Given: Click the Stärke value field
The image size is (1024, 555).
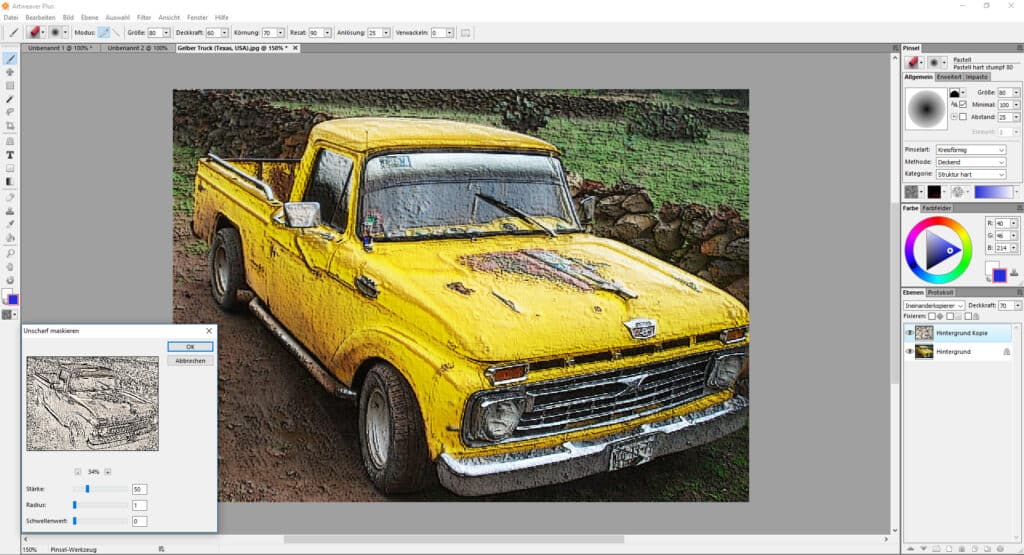Looking at the screenshot, I should click(x=139, y=489).
